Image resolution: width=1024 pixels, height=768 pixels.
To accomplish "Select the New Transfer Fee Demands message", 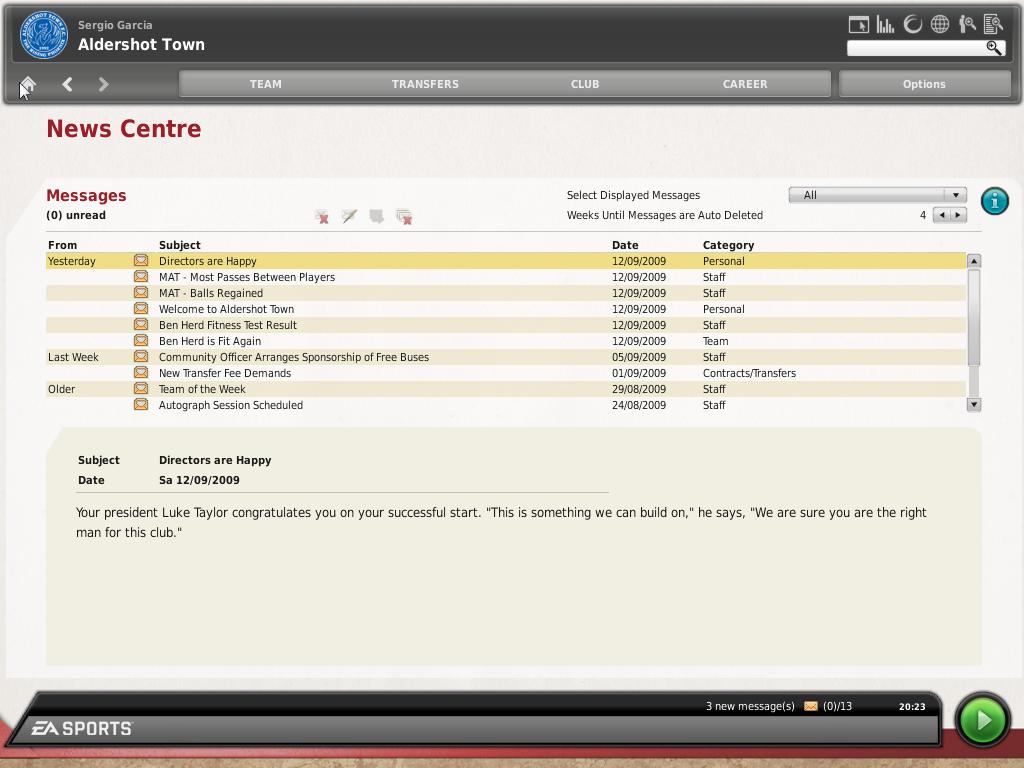I will pos(225,373).
